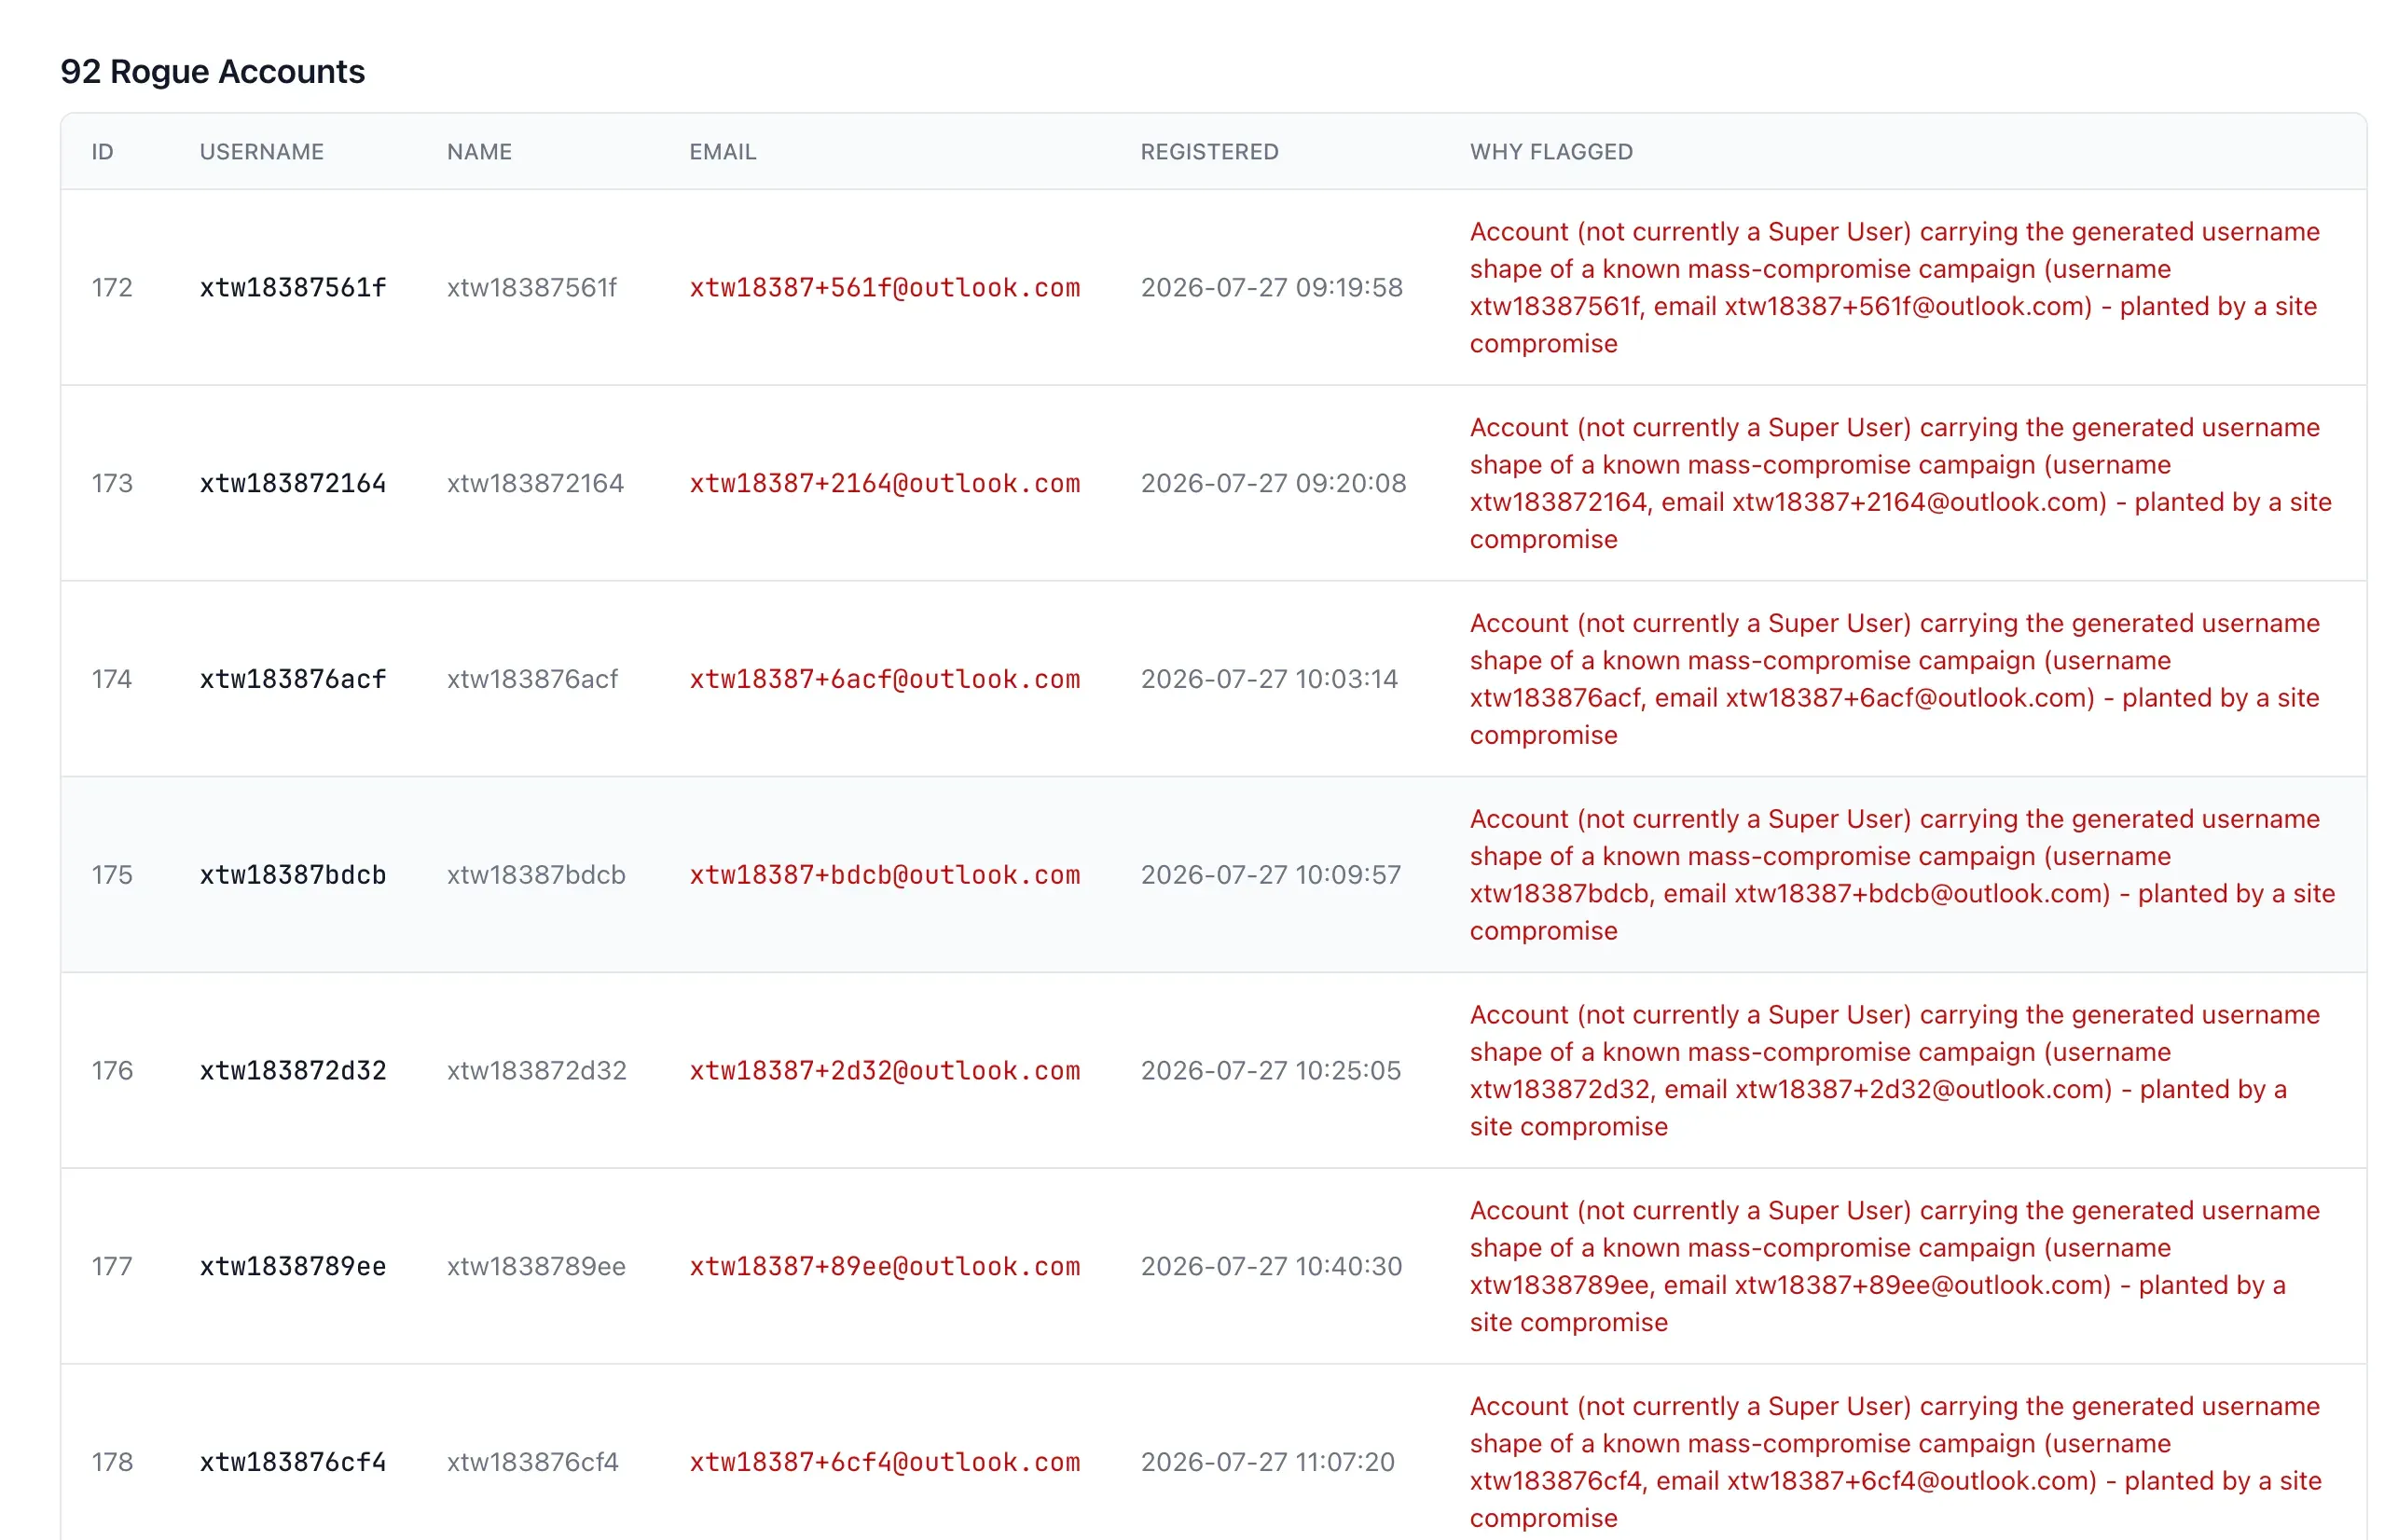Click gray name xtw183872d32 in NAME column

[x=537, y=1071]
